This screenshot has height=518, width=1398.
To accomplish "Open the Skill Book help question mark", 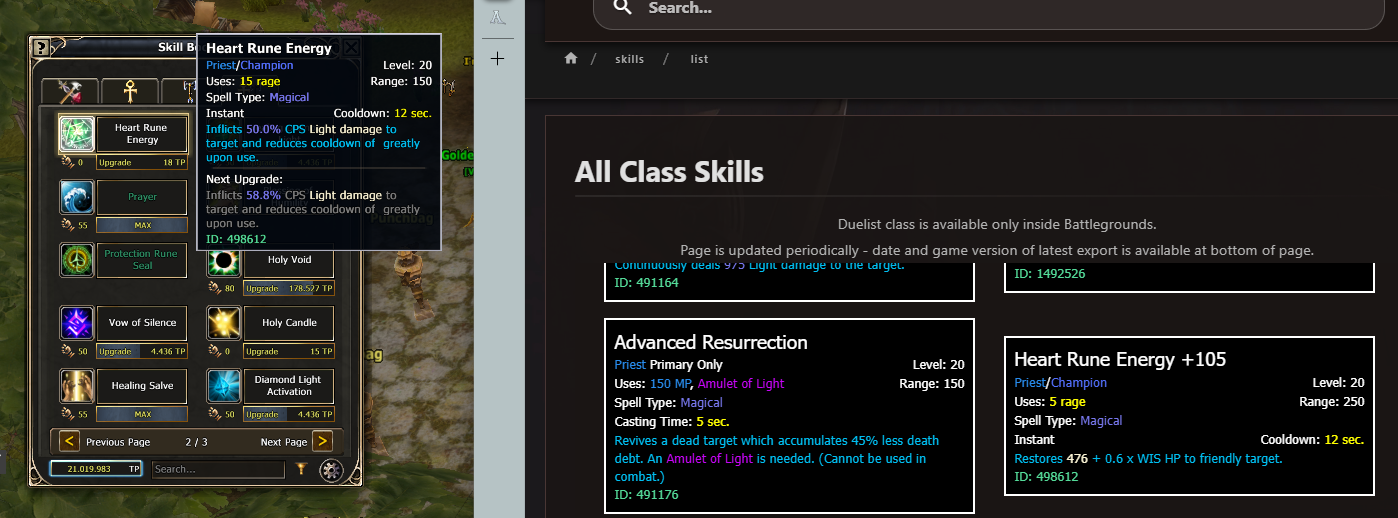I will [40, 47].
